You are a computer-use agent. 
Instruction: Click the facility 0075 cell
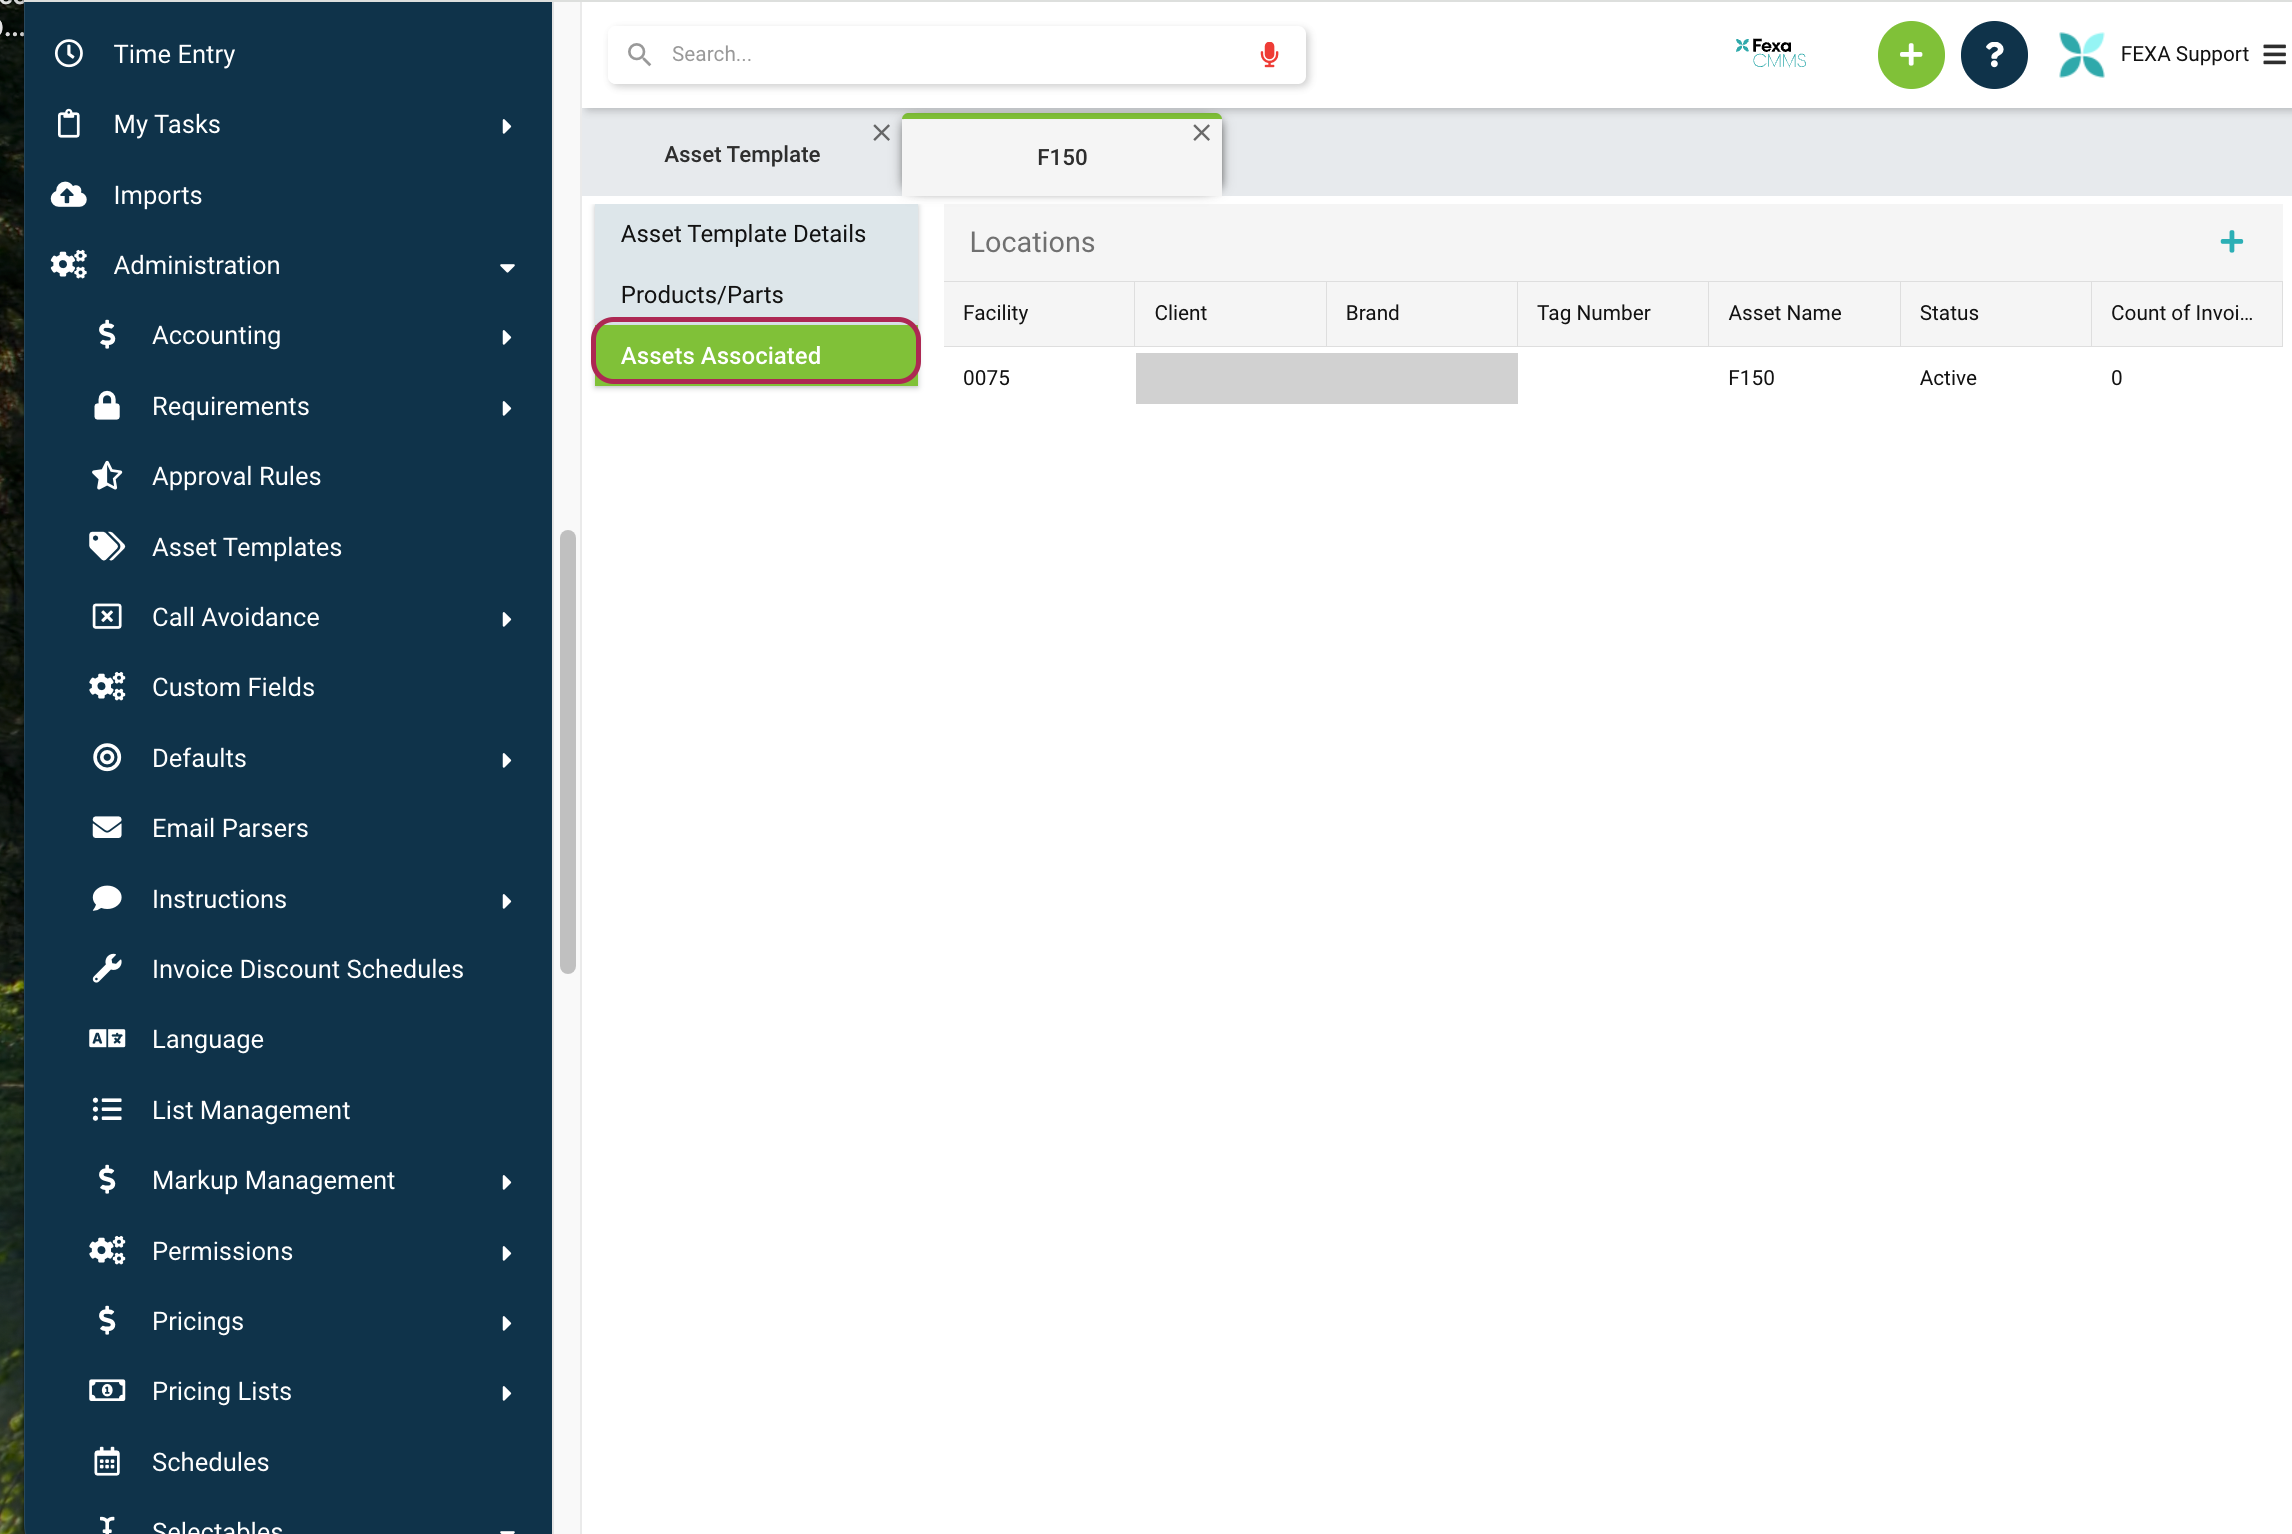1039,378
